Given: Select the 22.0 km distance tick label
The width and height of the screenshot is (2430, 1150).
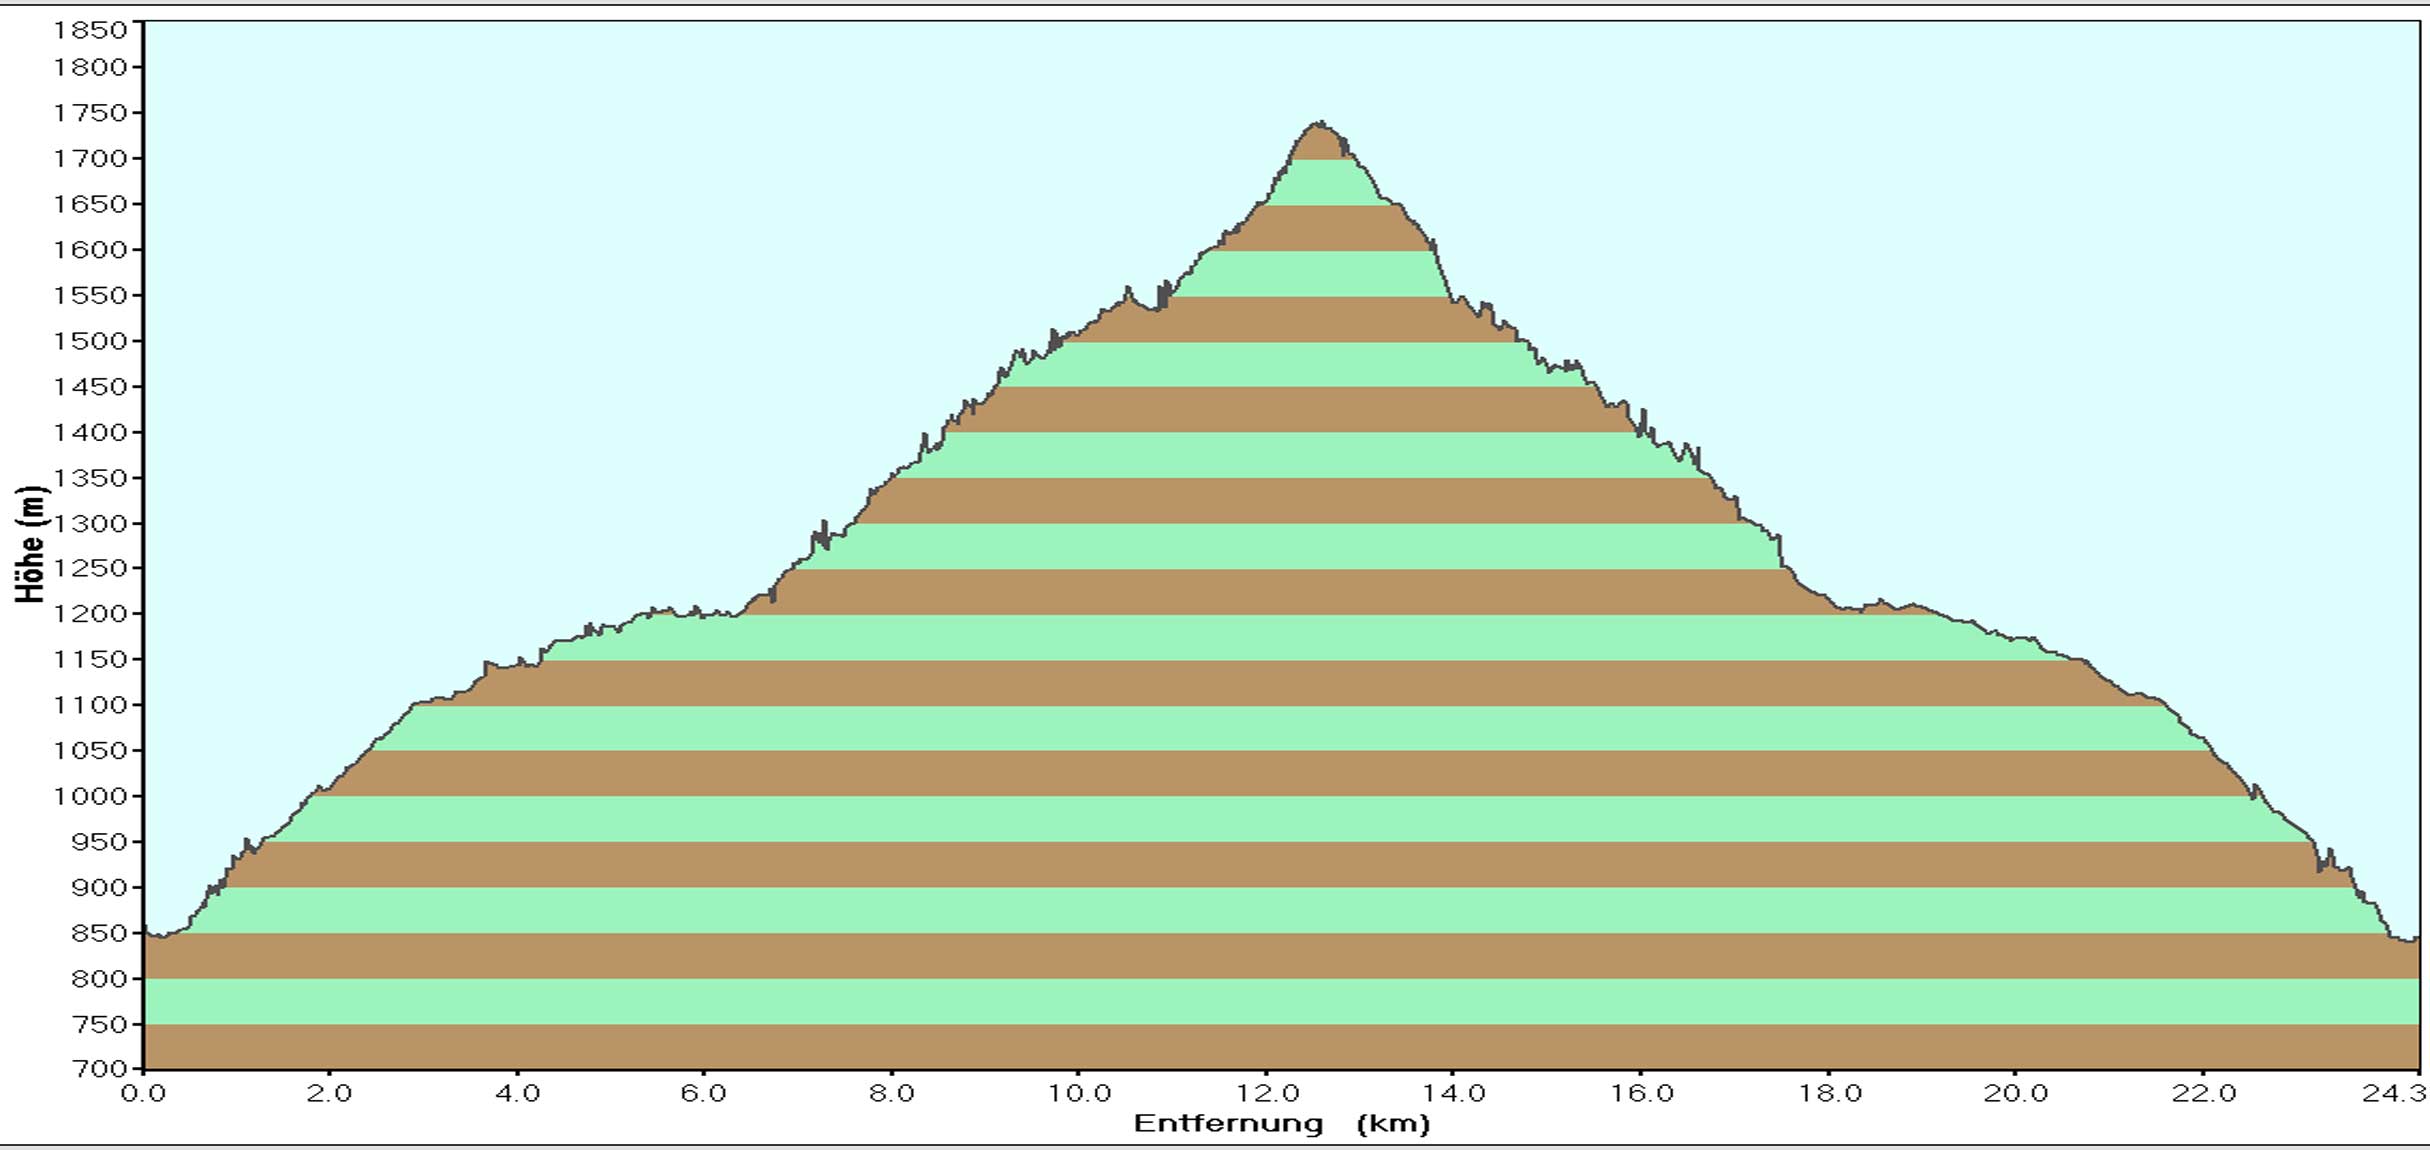Looking at the screenshot, I should point(2203,1093).
